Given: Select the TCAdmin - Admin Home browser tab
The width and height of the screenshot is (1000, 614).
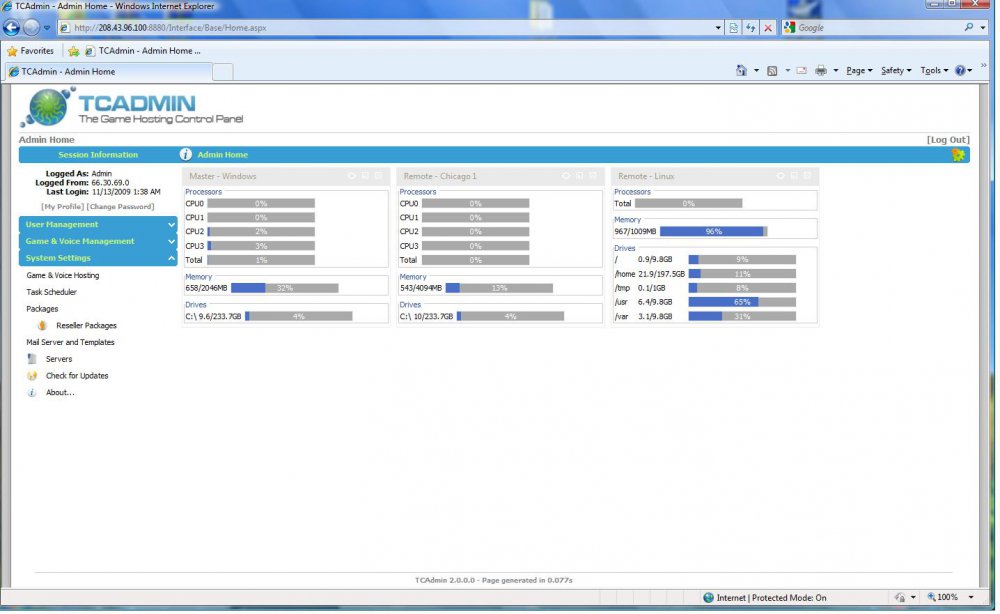Looking at the screenshot, I should 108,72.
